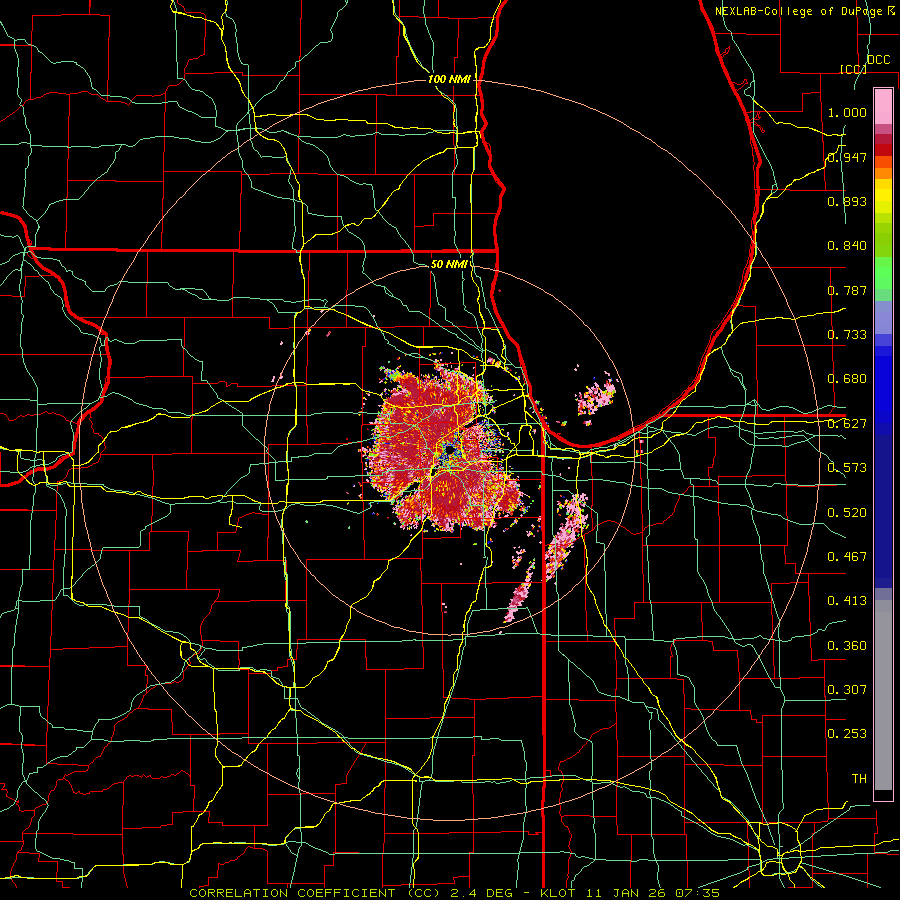Click the 0.520 scale value
Viewport: 900px width, 900px height.
[847, 513]
